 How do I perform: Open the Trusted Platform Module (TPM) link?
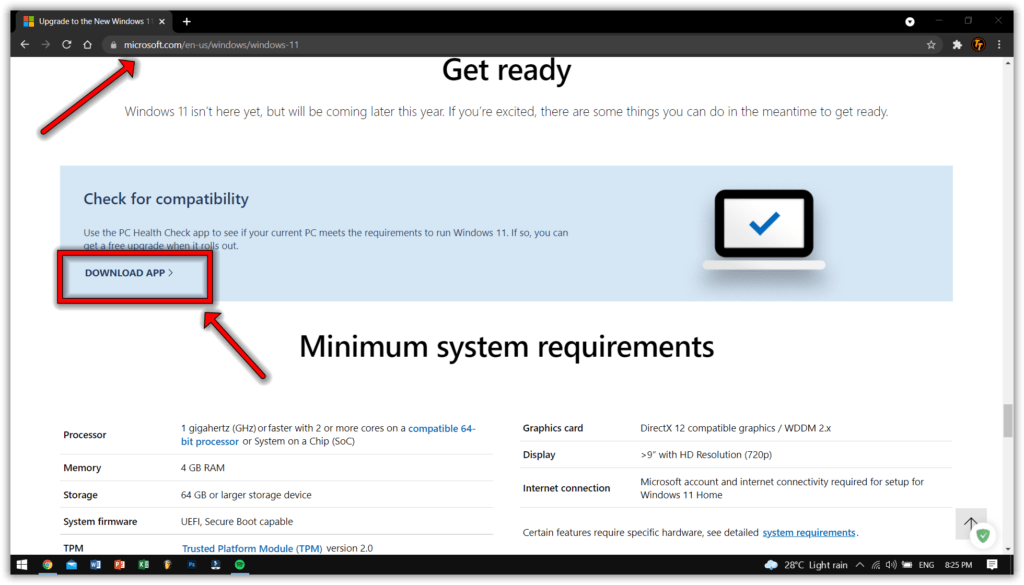click(252, 548)
